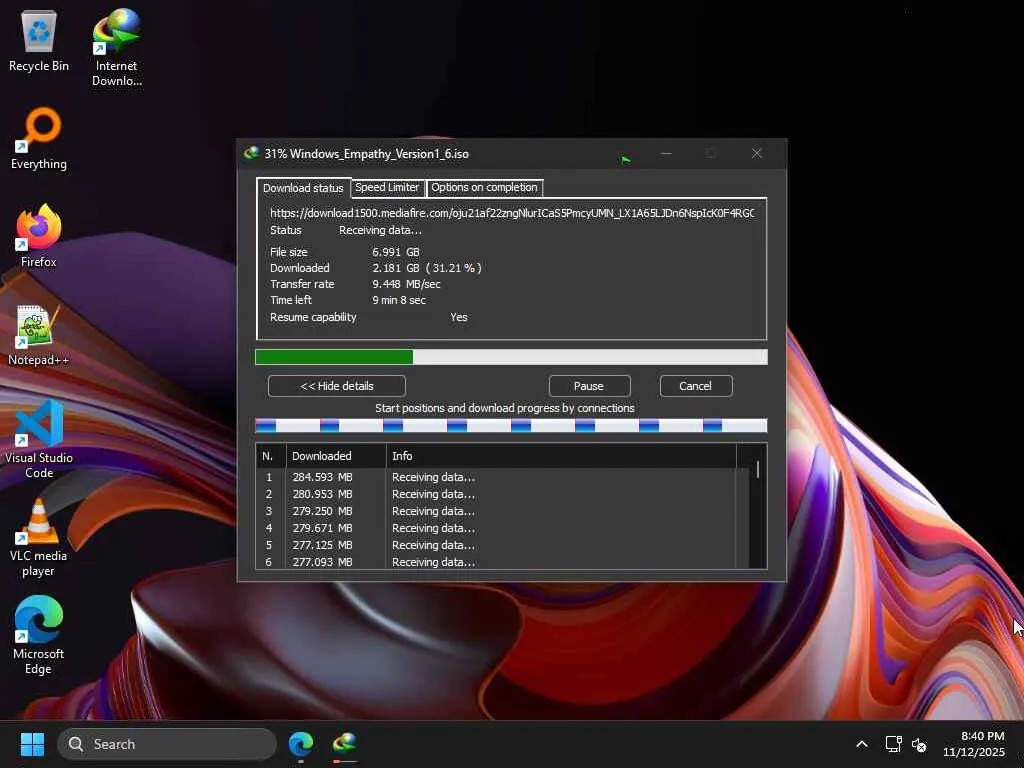Image resolution: width=1024 pixels, height=768 pixels.
Task: Open the Recycle Bin desktop icon
Action: (x=39, y=40)
